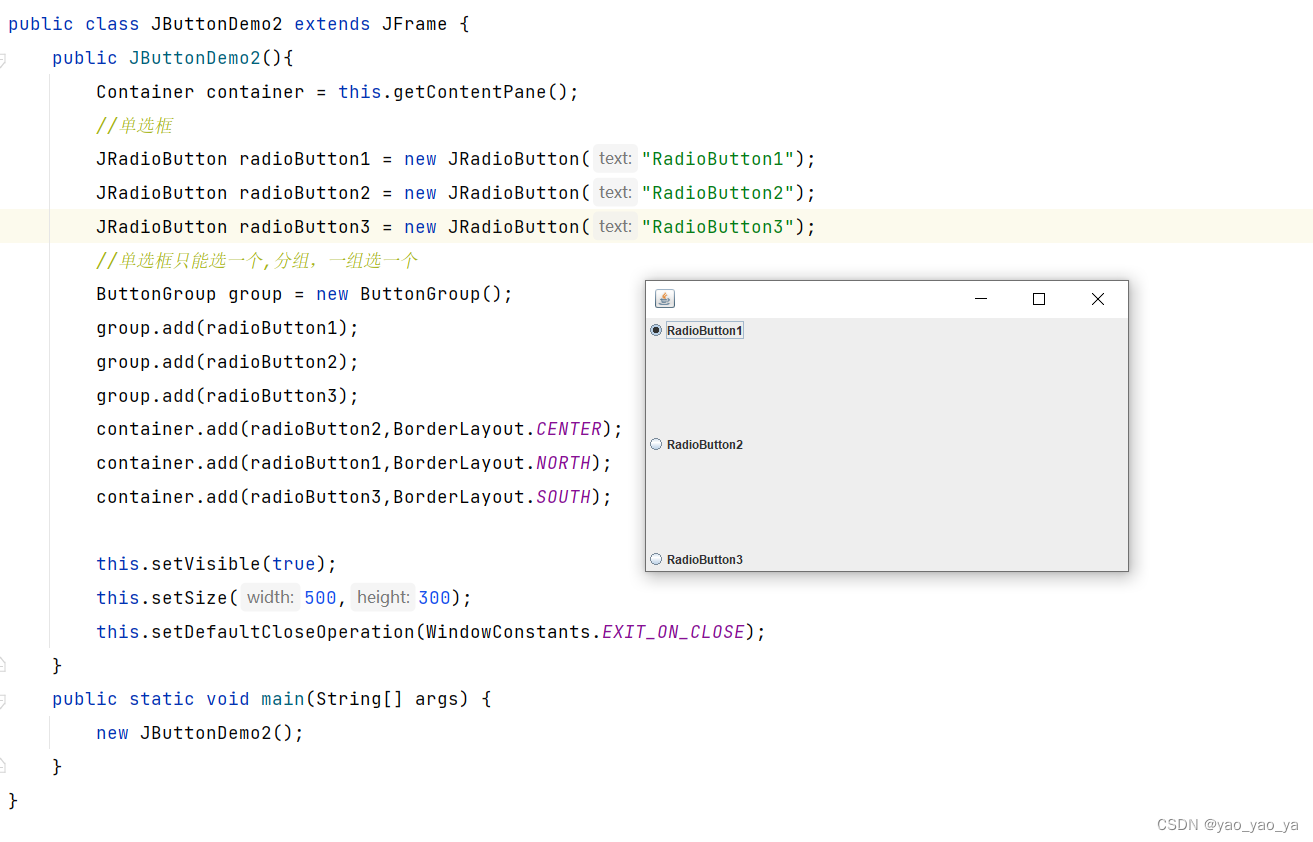Image resolution: width=1313 pixels, height=842 pixels.
Task: Click the group.add(radioButton3) line
Action: pyautogui.click(x=227, y=396)
